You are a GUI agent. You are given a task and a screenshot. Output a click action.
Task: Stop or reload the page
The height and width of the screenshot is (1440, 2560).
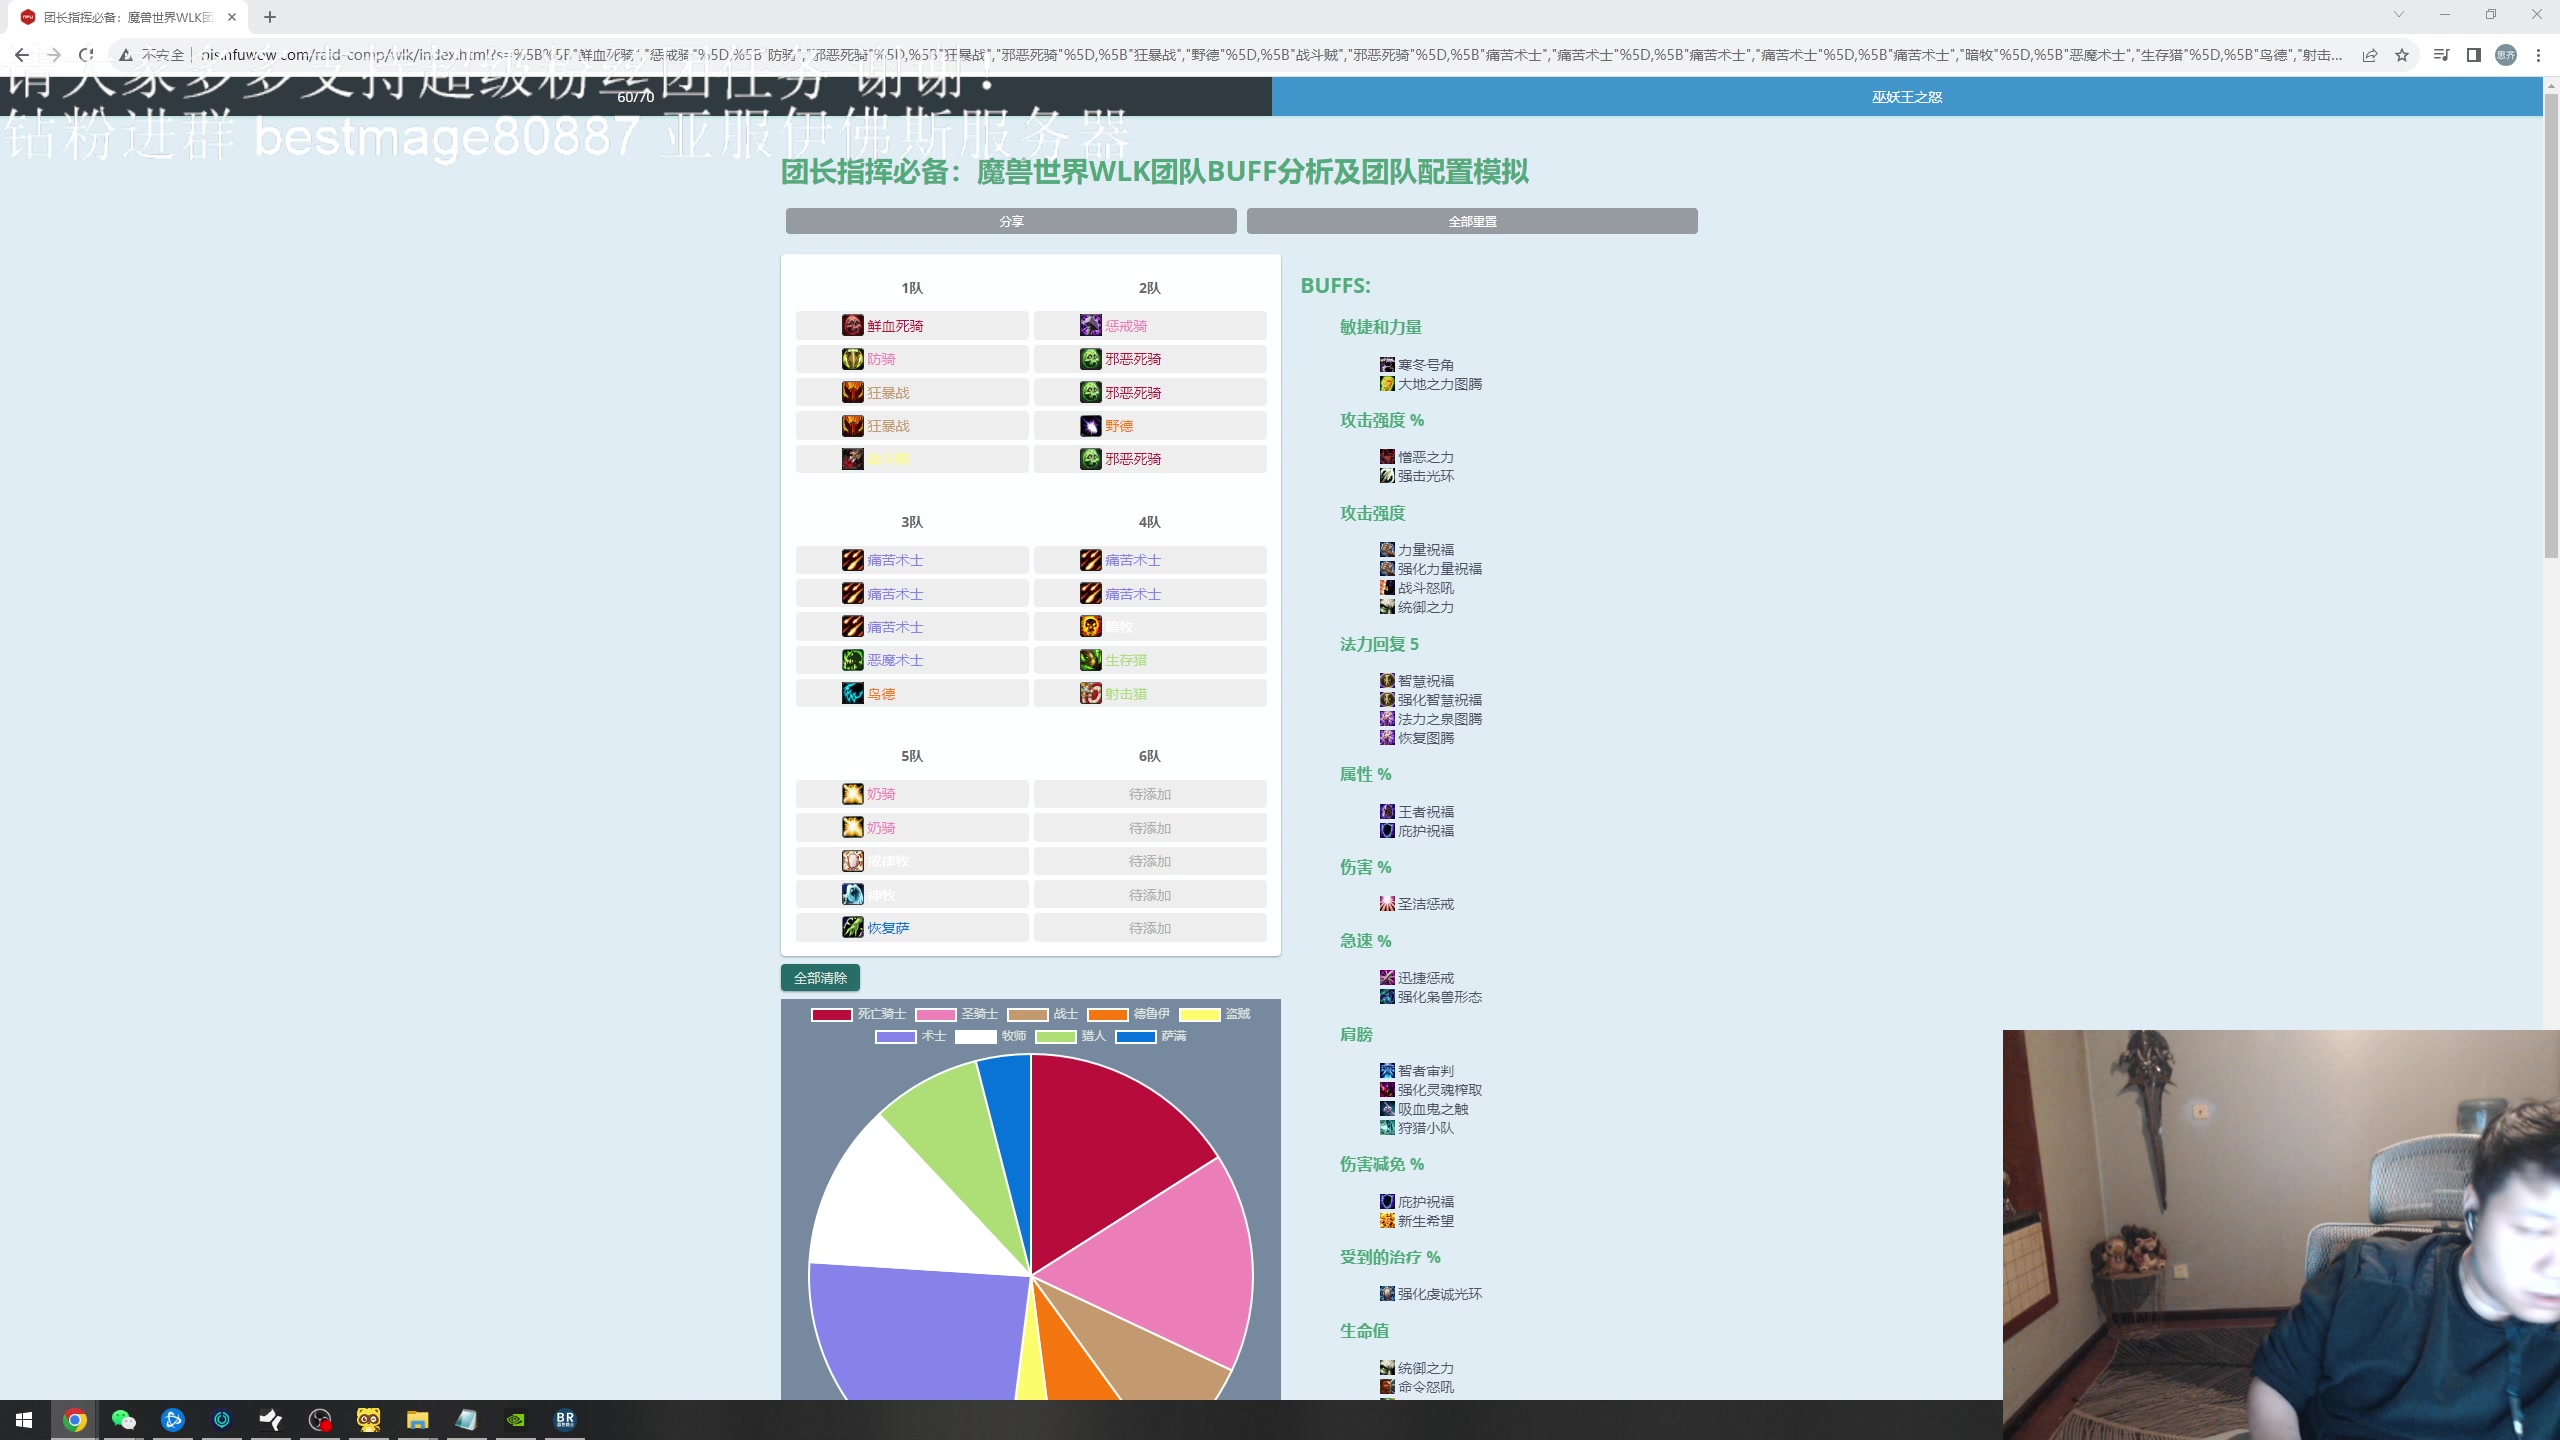pyautogui.click(x=87, y=55)
